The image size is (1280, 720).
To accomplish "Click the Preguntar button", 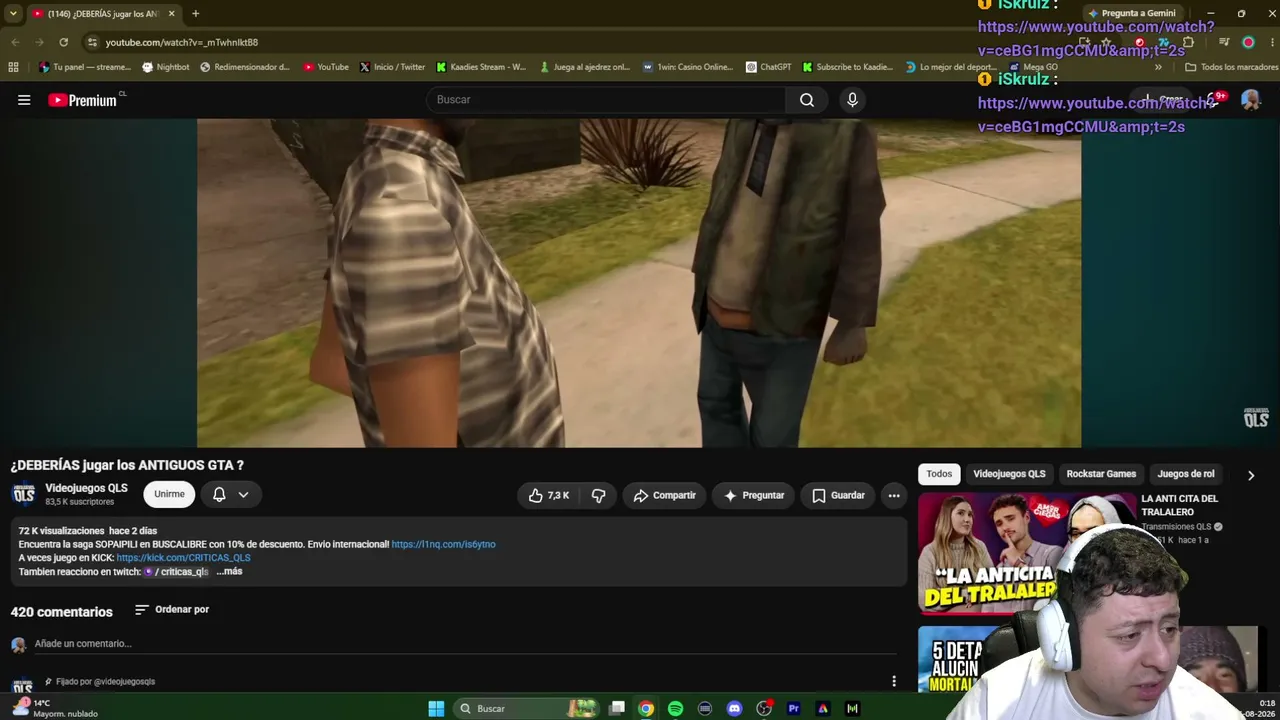I will pyautogui.click(x=754, y=495).
